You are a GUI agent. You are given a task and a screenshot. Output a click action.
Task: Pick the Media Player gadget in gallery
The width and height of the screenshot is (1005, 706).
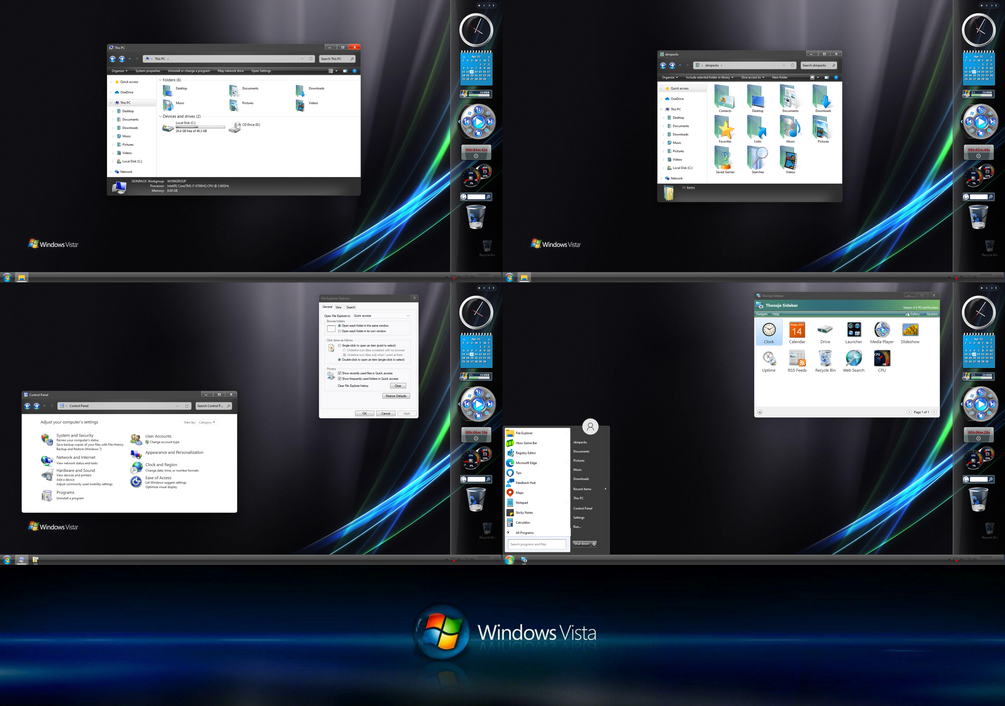click(882, 332)
